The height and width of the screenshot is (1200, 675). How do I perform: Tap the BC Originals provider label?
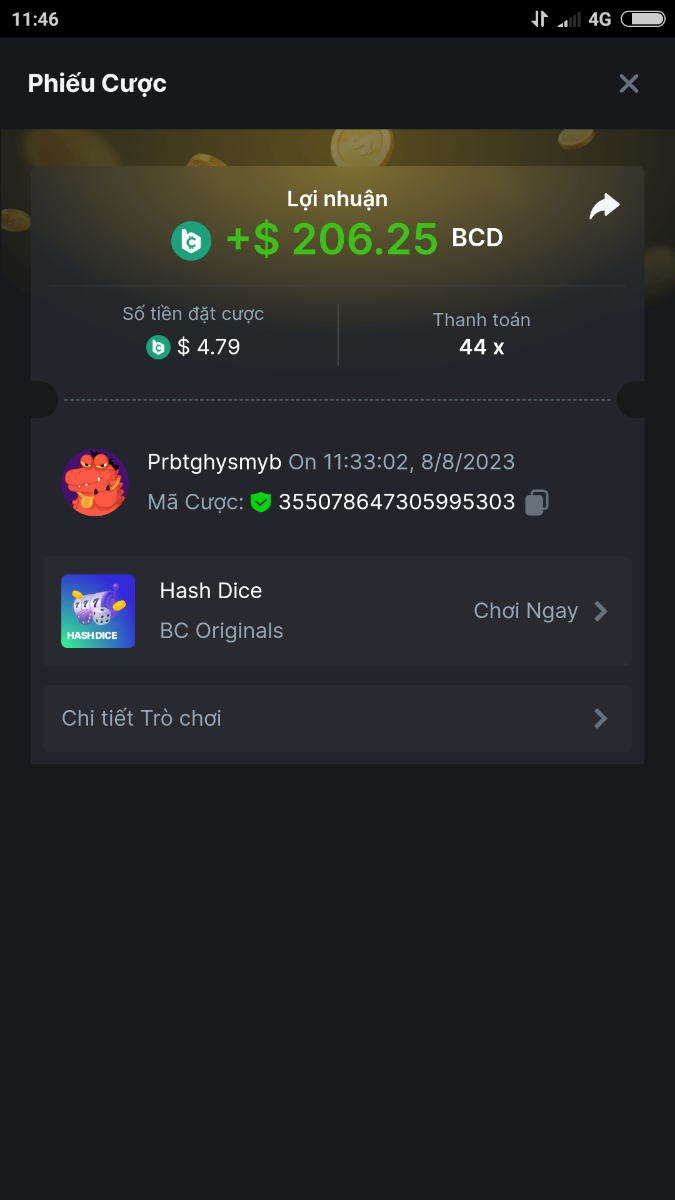tap(221, 631)
